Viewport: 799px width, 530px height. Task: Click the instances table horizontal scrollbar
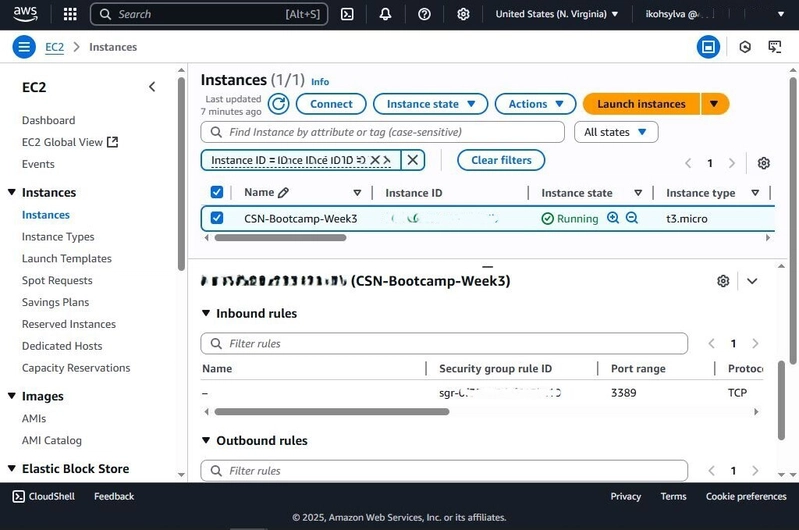[x=280, y=237]
